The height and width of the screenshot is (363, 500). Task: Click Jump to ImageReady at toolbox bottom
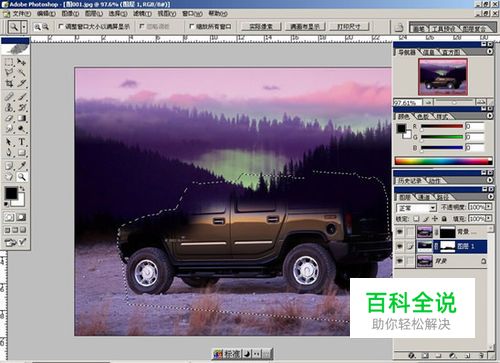tap(15, 242)
